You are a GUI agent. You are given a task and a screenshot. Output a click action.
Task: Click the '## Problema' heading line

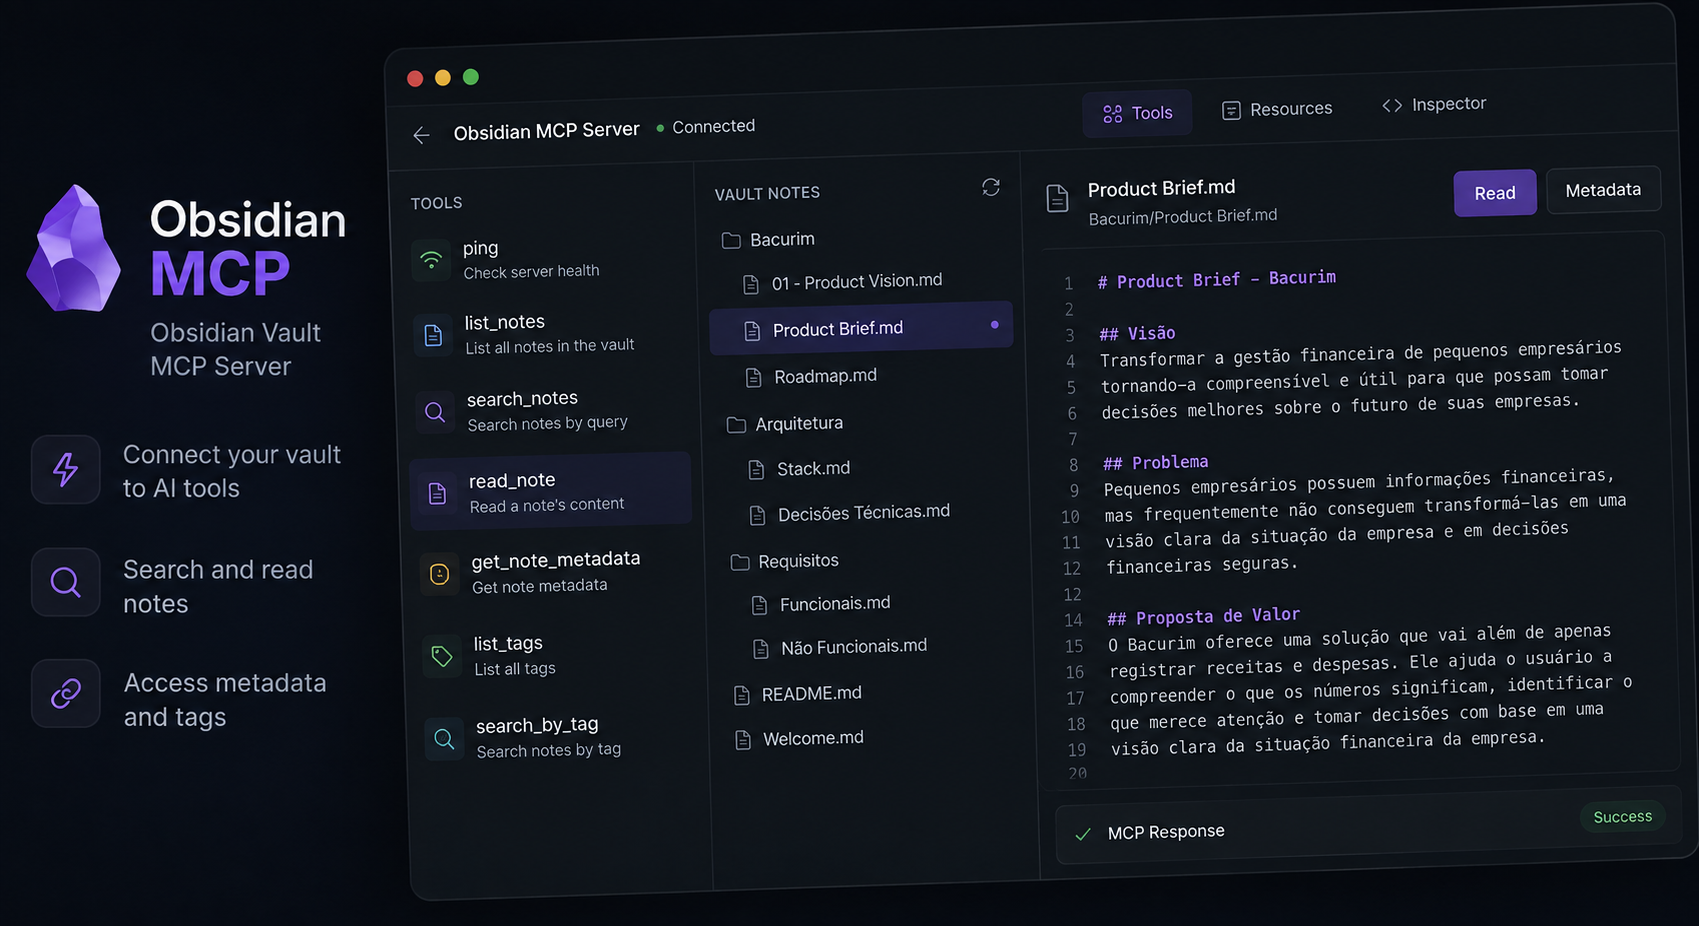click(1156, 462)
